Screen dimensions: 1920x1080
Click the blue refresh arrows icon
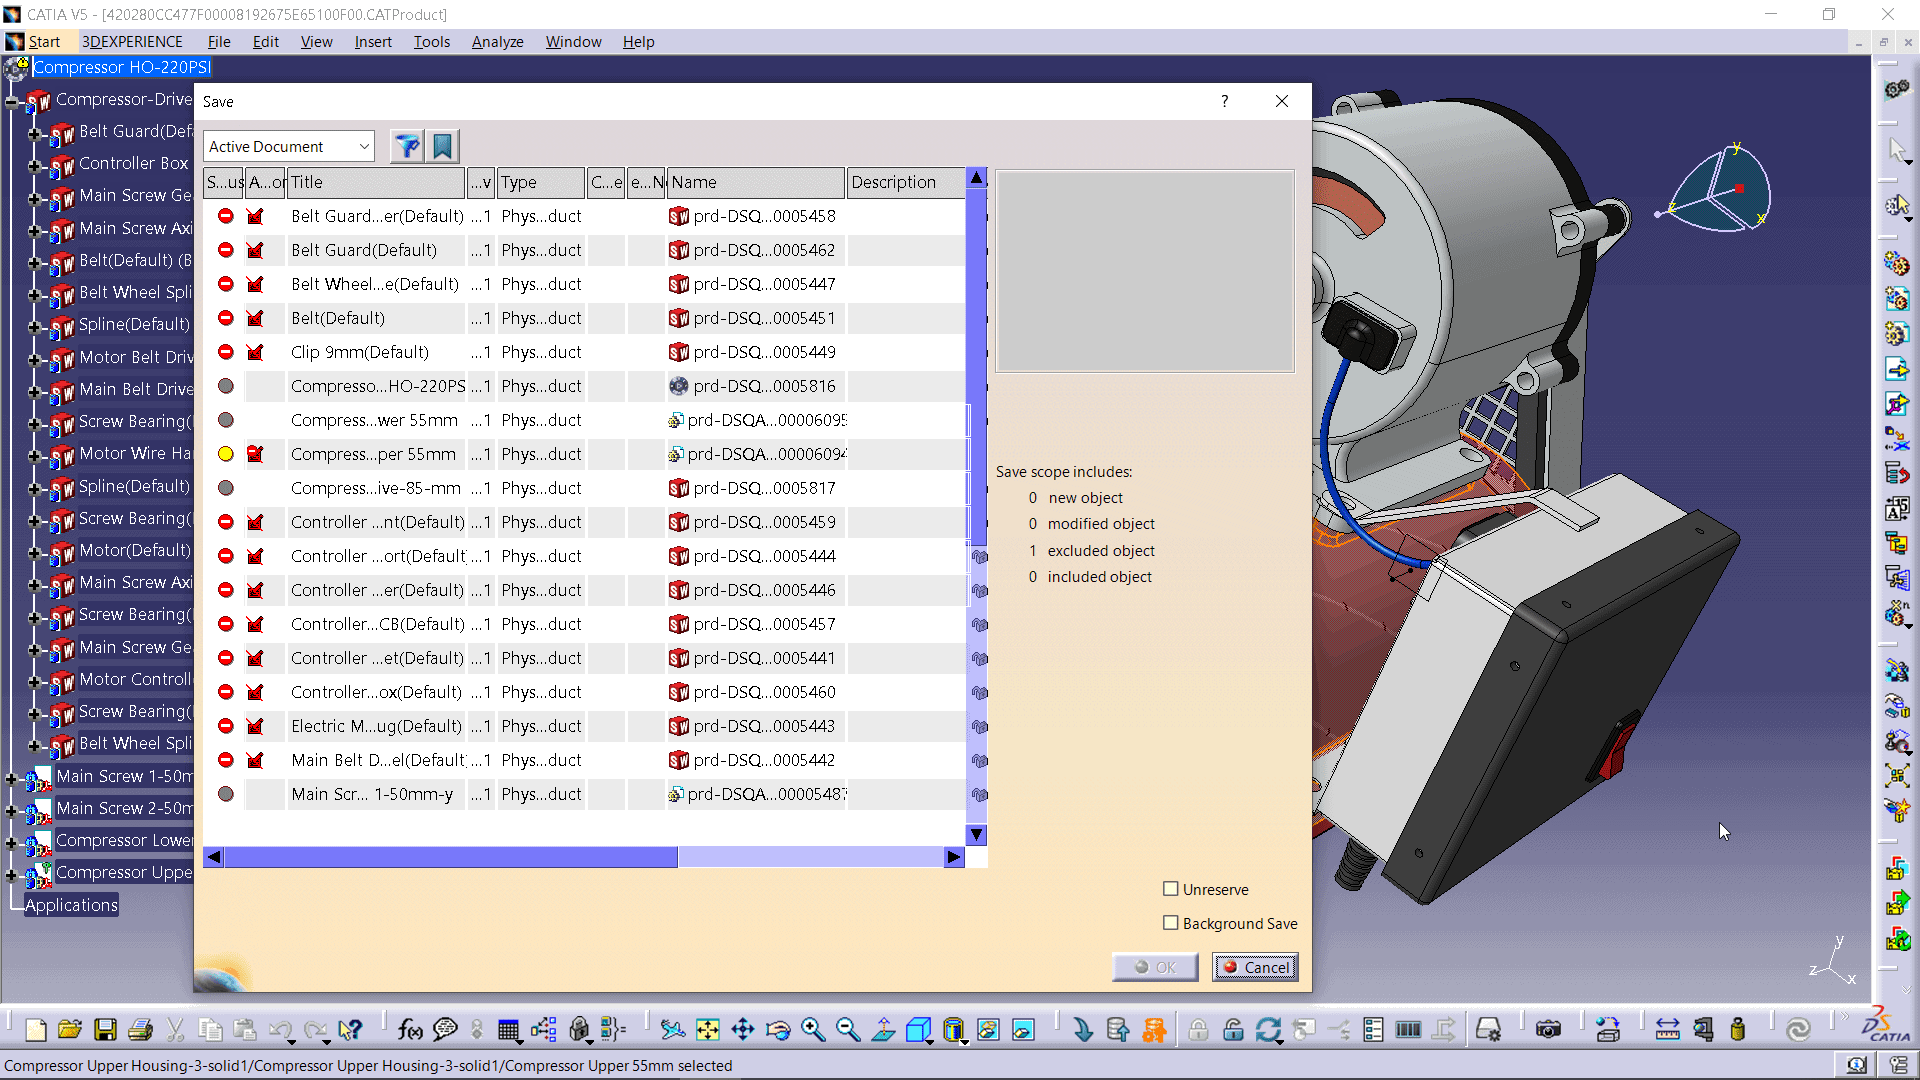[1268, 1029]
